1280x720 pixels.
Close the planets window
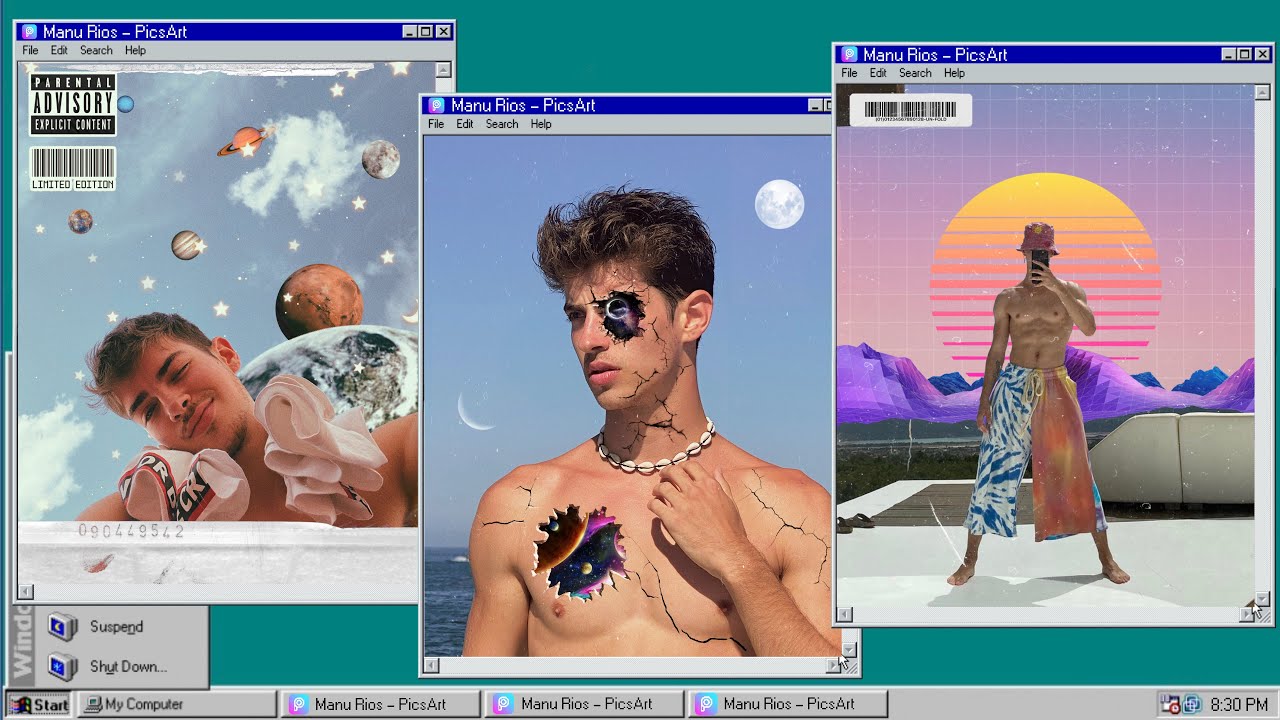(x=444, y=32)
